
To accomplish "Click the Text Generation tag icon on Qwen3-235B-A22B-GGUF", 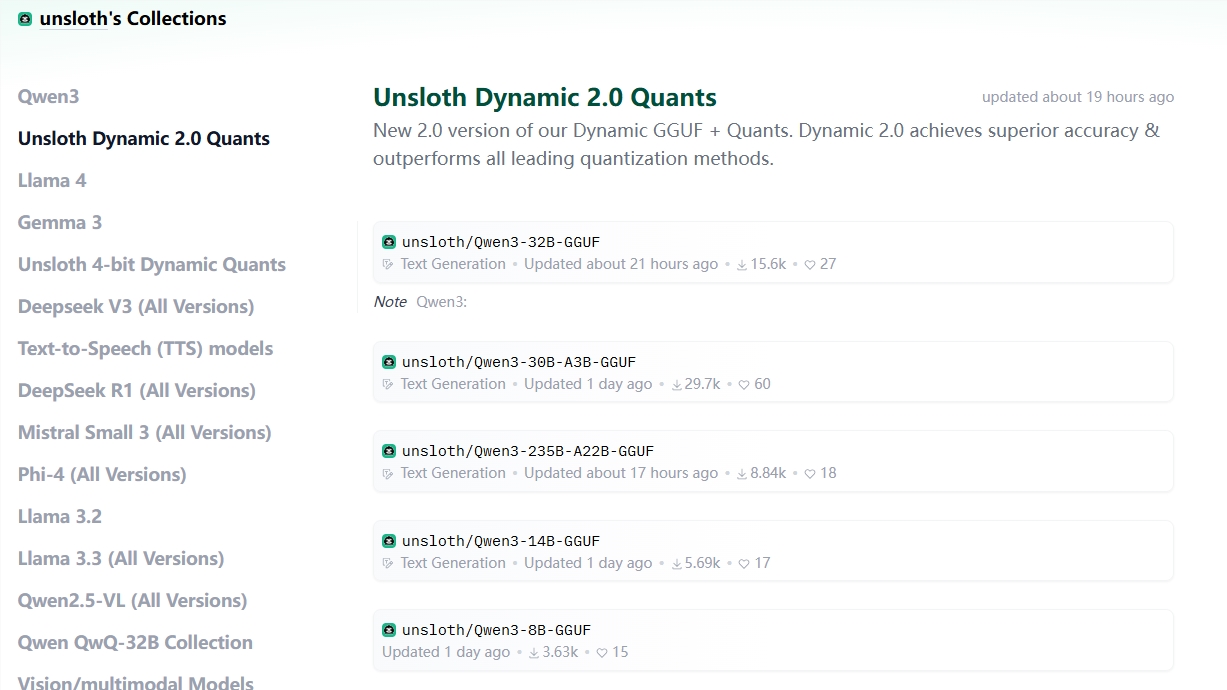I will (x=389, y=473).
